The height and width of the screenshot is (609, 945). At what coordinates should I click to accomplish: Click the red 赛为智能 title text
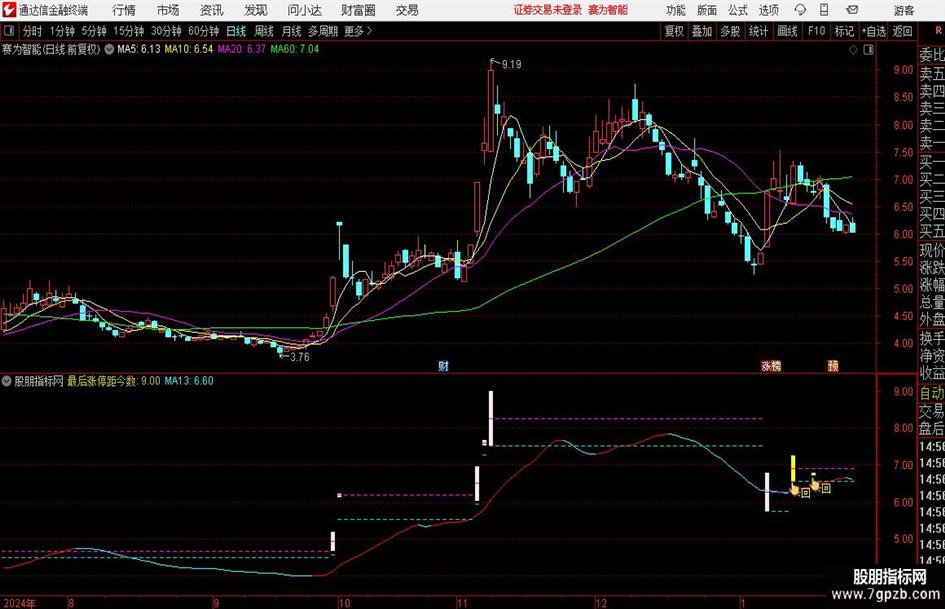(x=608, y=10)
